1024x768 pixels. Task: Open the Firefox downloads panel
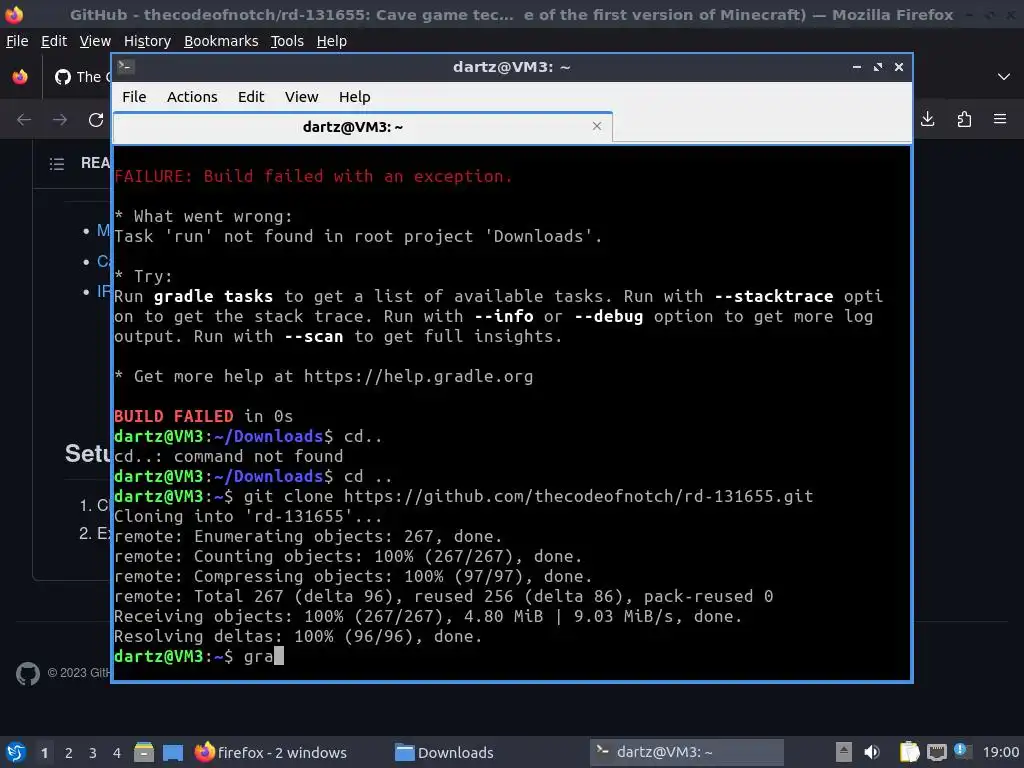[927, 119]
